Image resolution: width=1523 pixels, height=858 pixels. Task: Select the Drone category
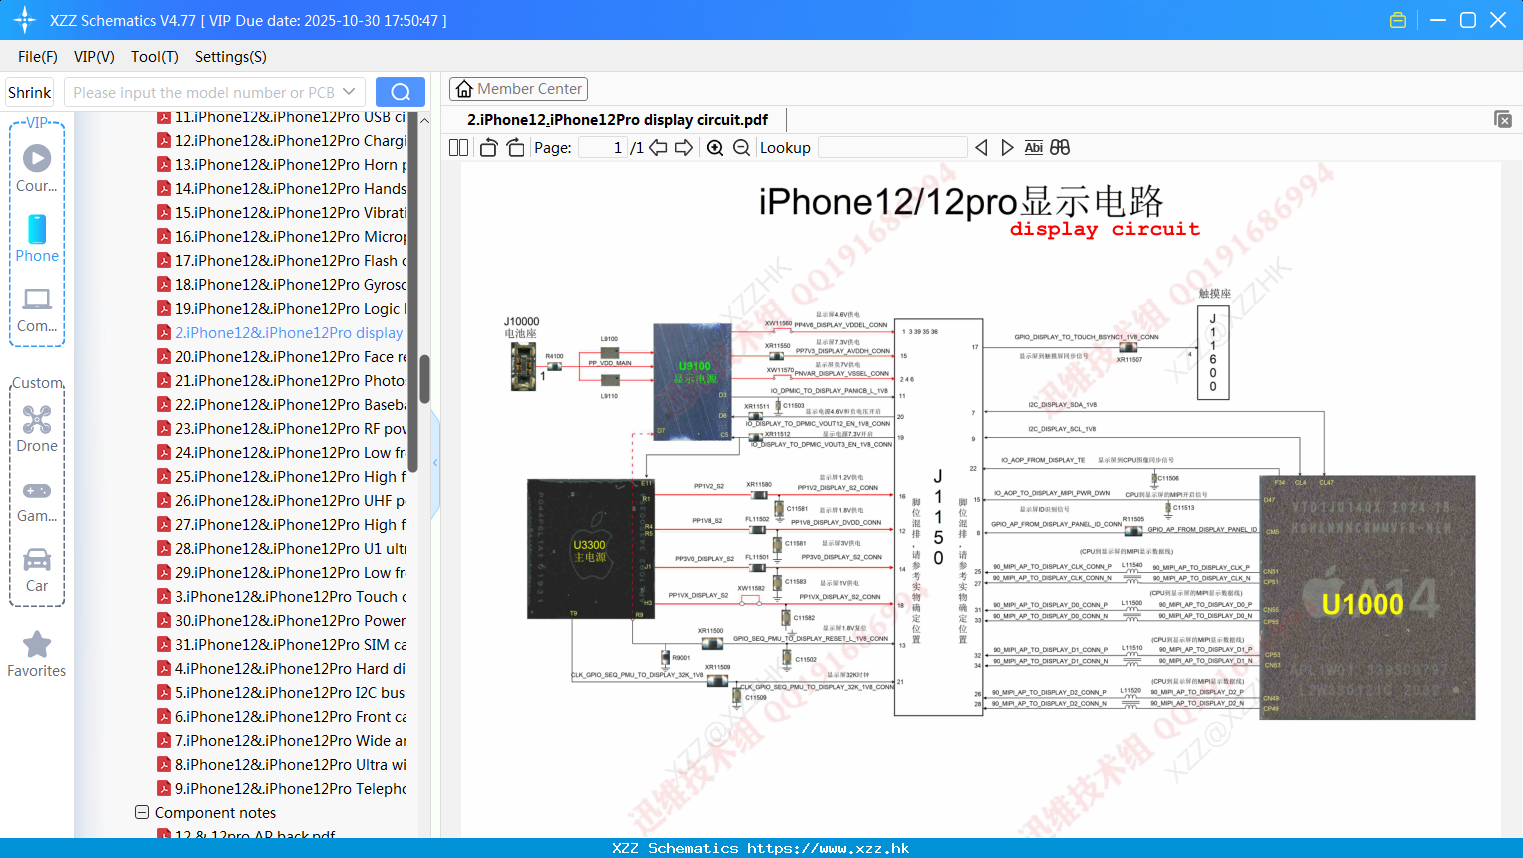click(x=37, y=429)
